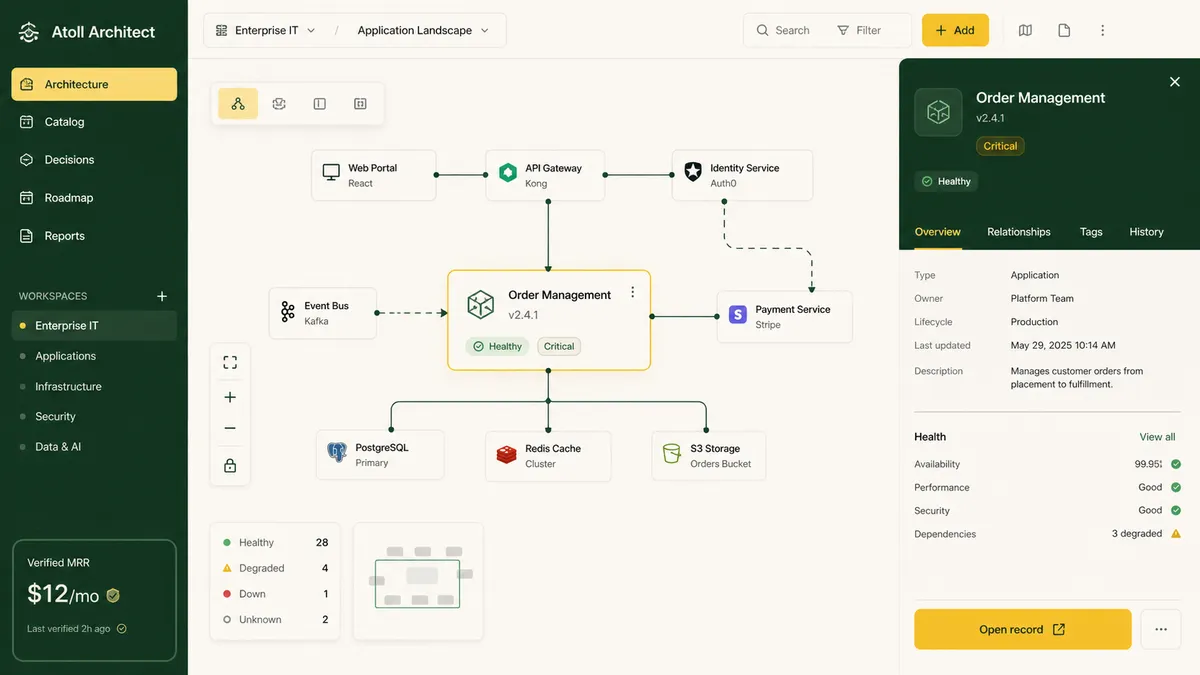1200x675 pixels.
Task: Open the Application Landscape dropdown
Action: (423, 30)
